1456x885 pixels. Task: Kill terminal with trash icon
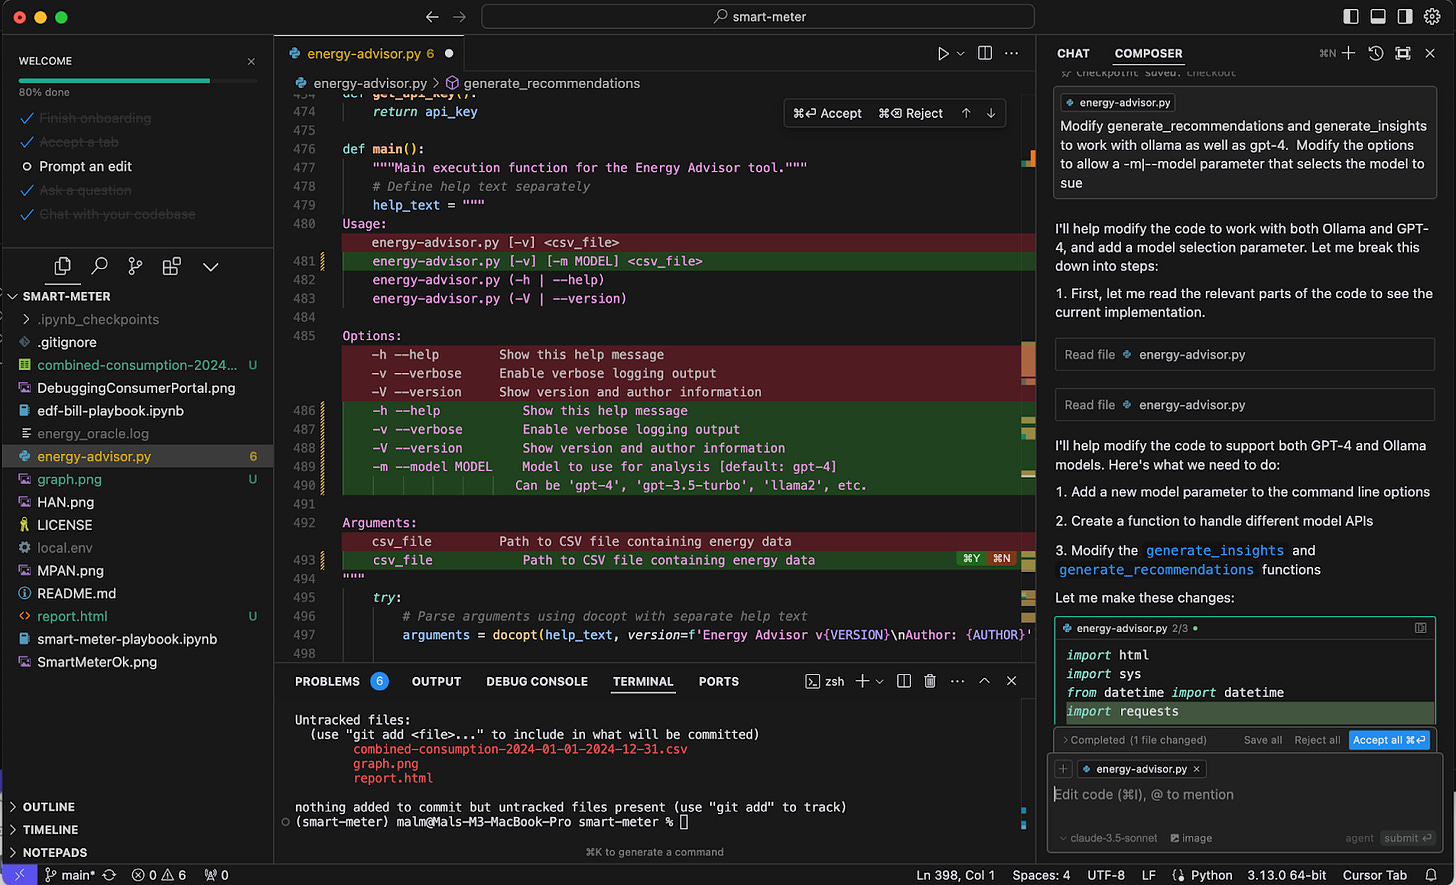[930, 681]
